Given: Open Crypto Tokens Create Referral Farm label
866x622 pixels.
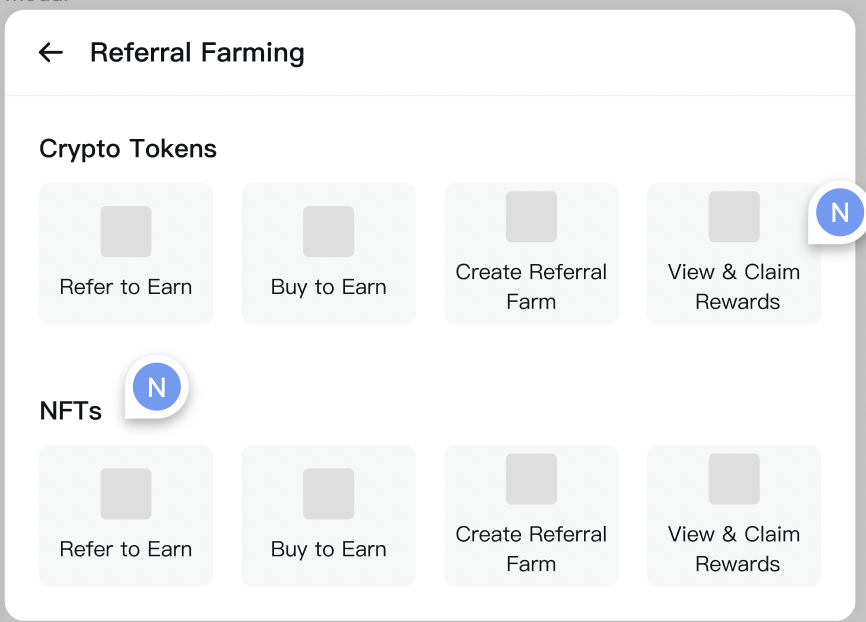Looking at the screenshot, I should tap(531, 287).
